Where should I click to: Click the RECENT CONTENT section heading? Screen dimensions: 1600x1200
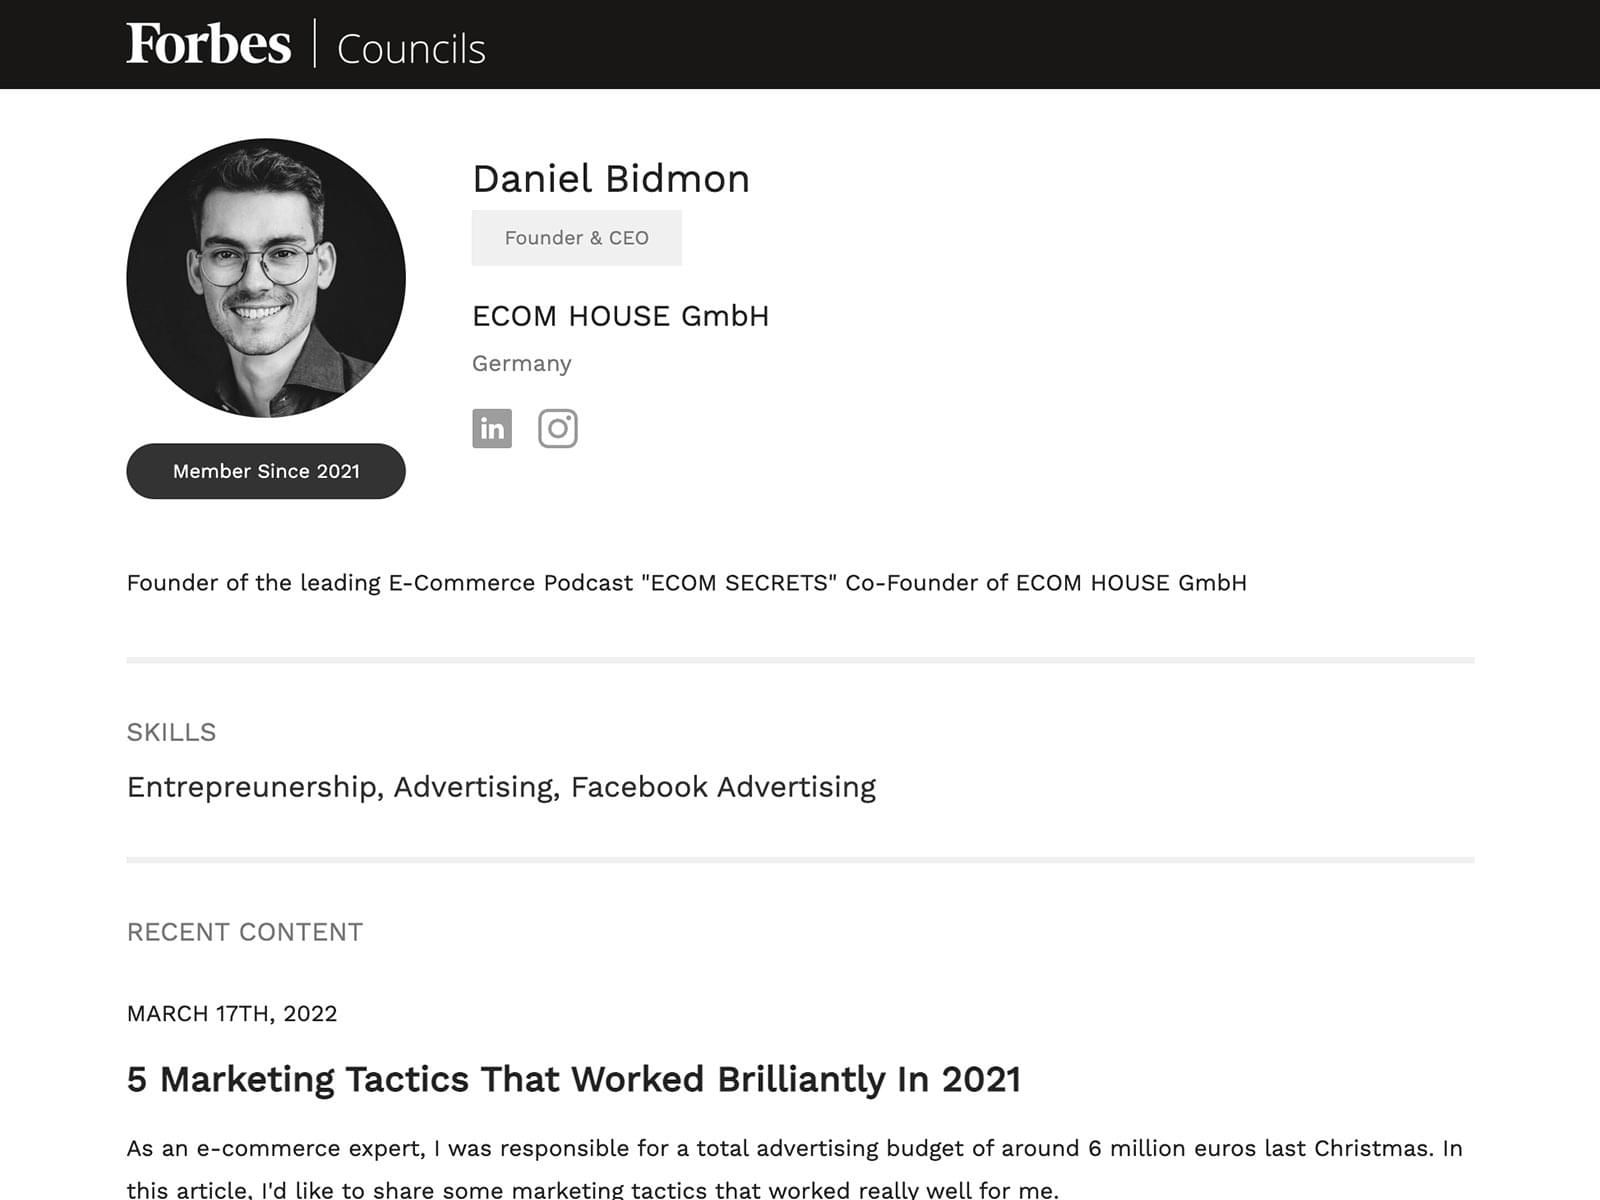click(245, 932)
